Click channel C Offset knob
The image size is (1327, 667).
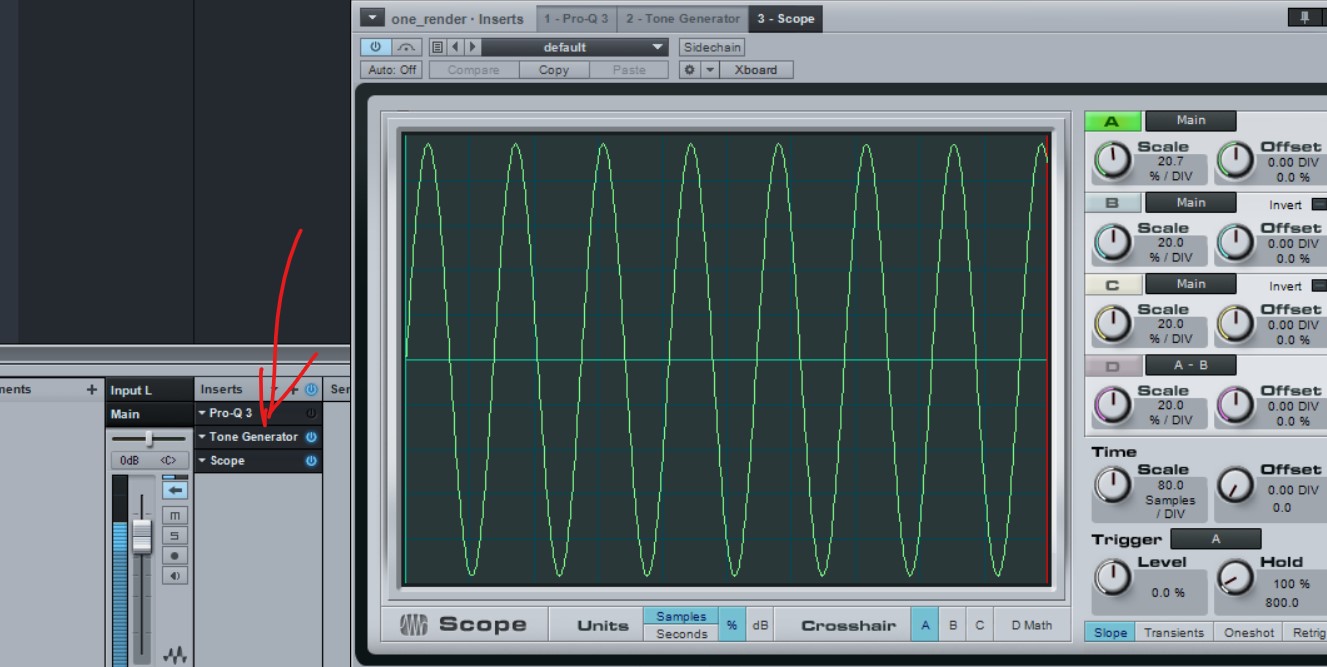point(1236,324)
